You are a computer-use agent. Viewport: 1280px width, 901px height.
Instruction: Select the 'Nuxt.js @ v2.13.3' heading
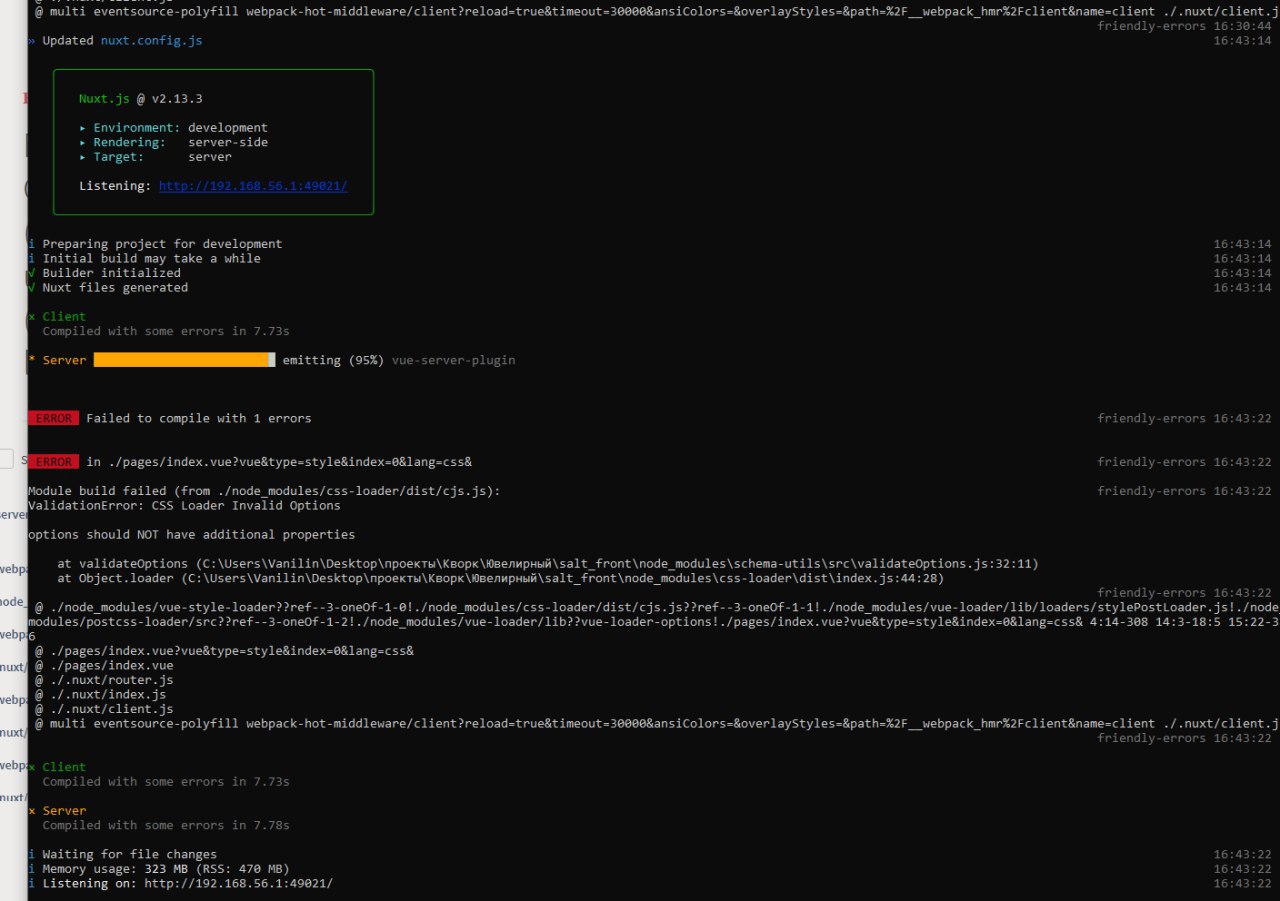click(141, 99)
